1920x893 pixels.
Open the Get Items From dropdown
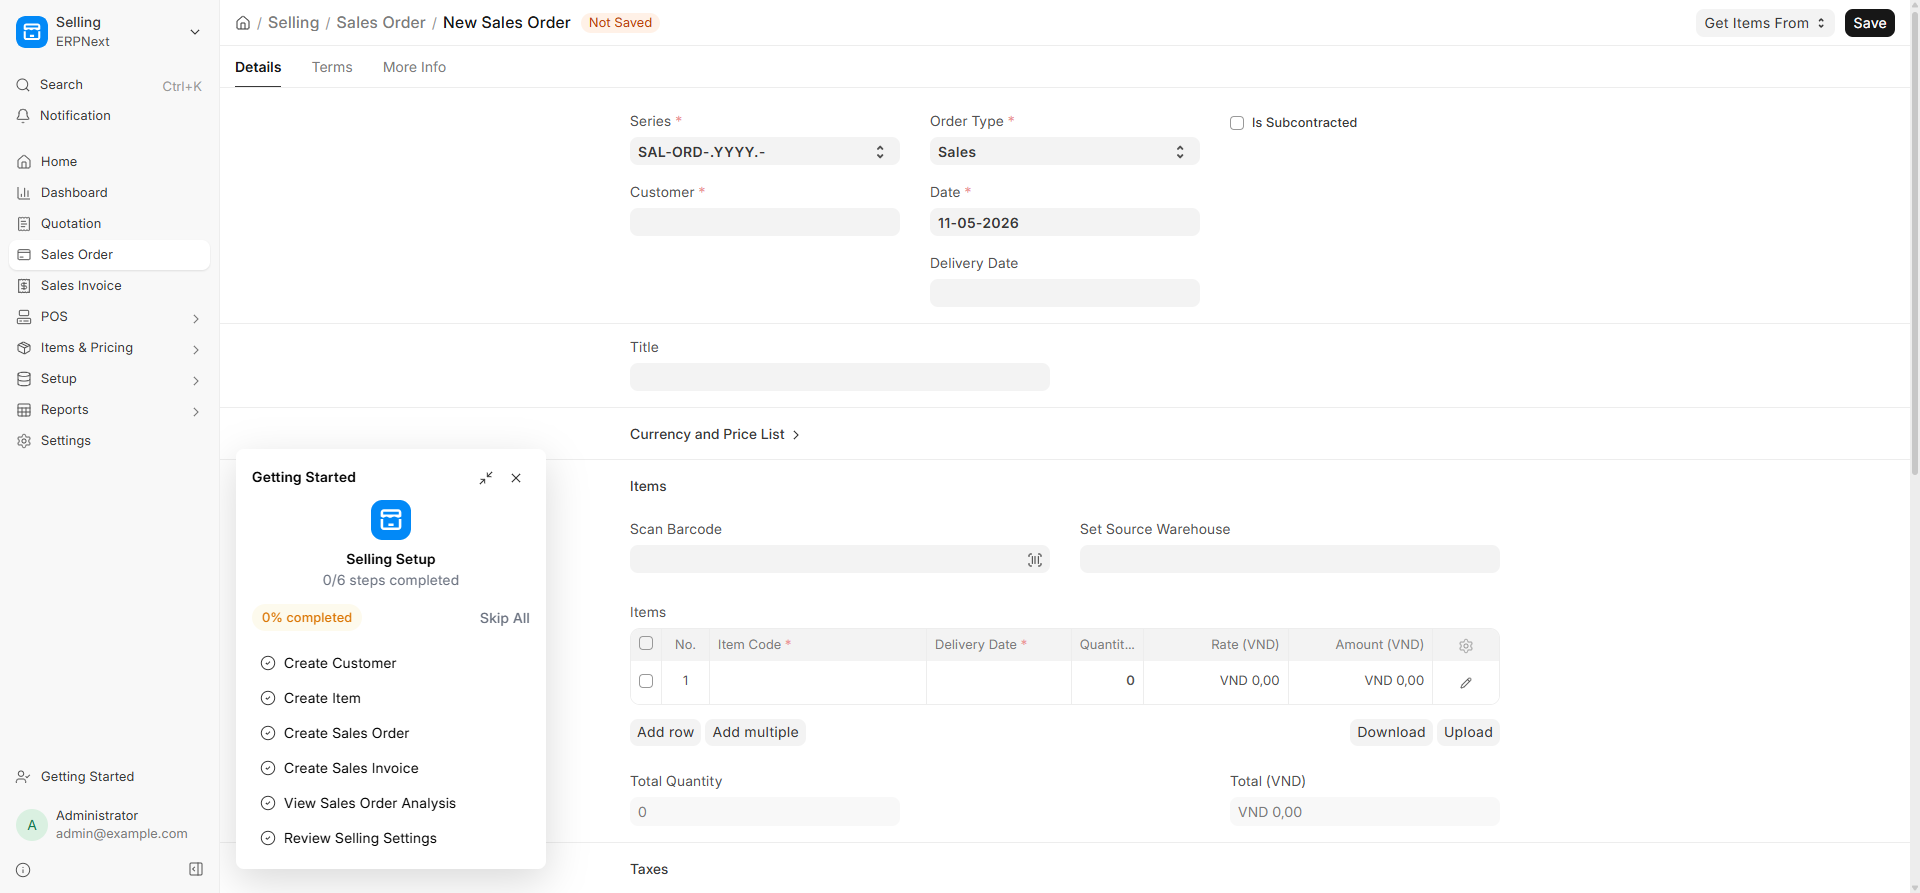(x=1765, y=23)
